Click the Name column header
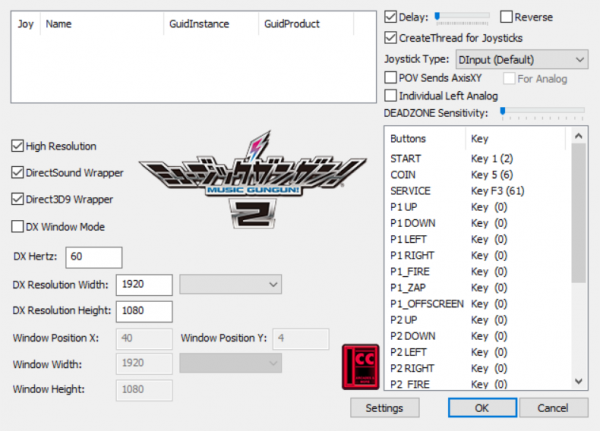The height and width of the screenshot is (431, 600). 60,21
